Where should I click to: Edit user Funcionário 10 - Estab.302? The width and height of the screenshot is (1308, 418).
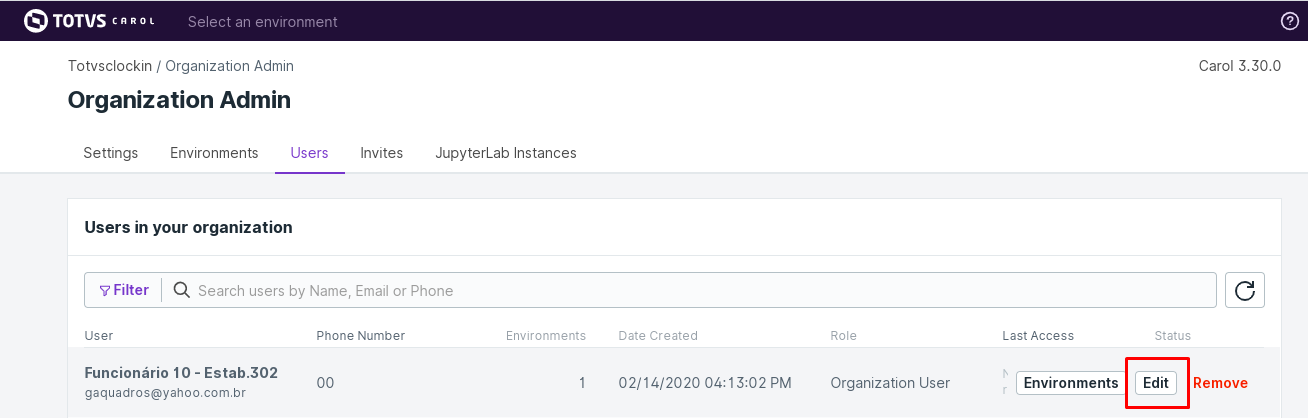click(1156, 383)
